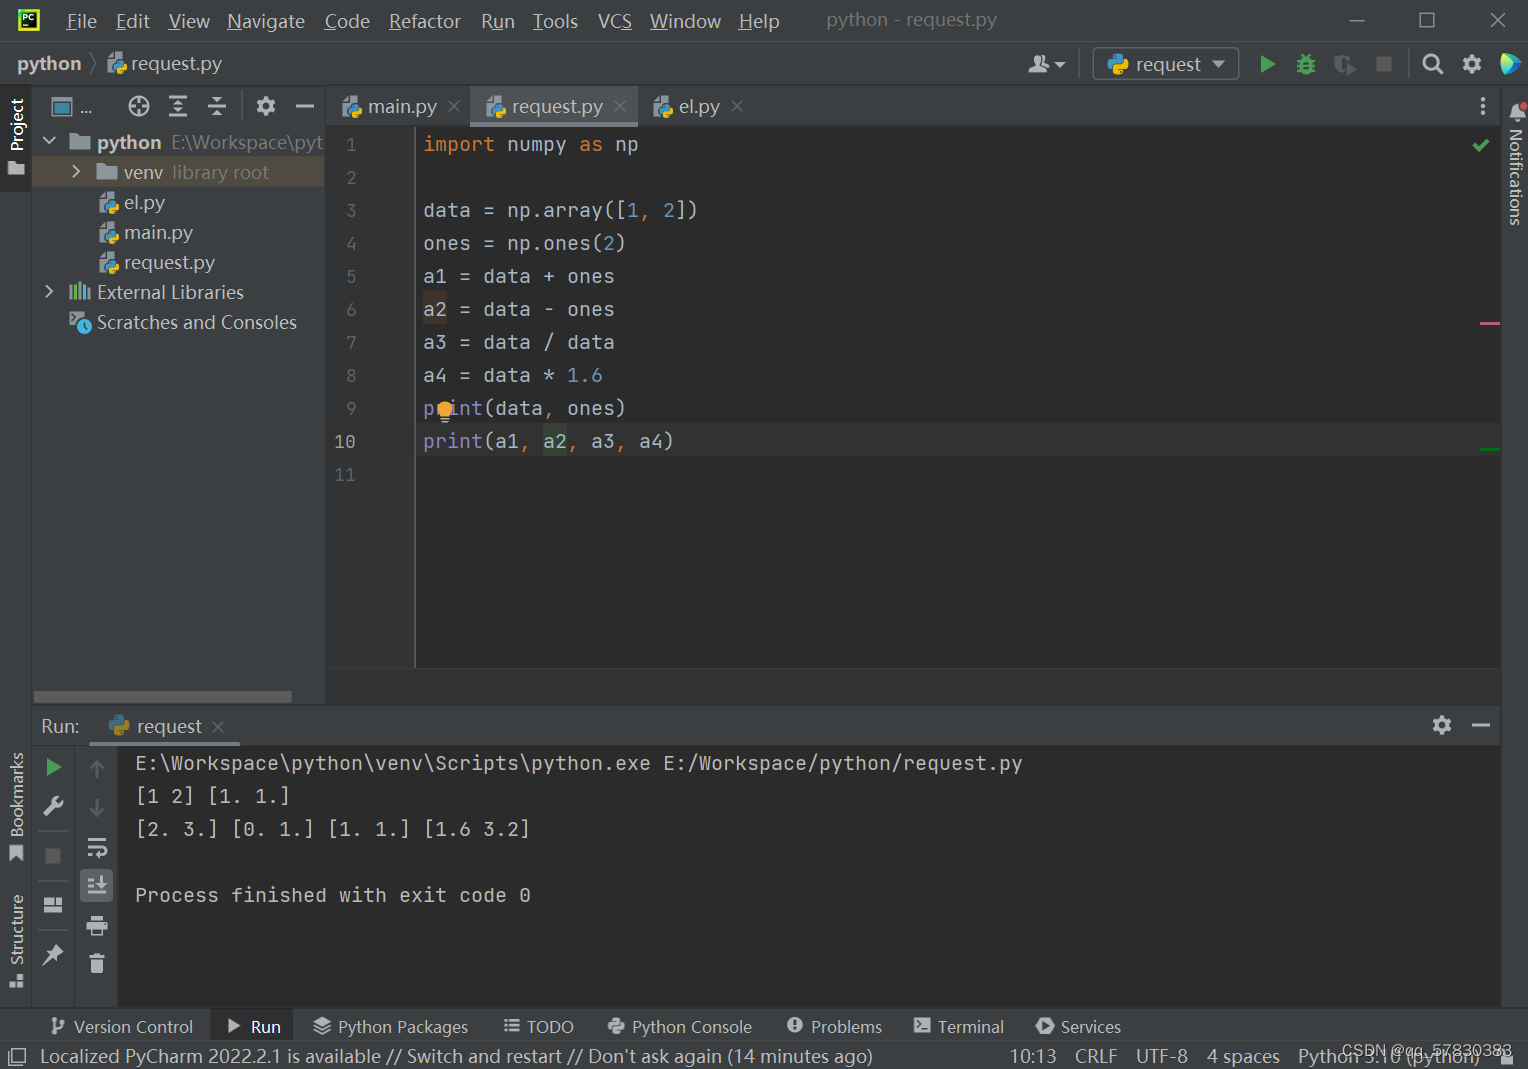Minimize the Run tool window

1481,725
